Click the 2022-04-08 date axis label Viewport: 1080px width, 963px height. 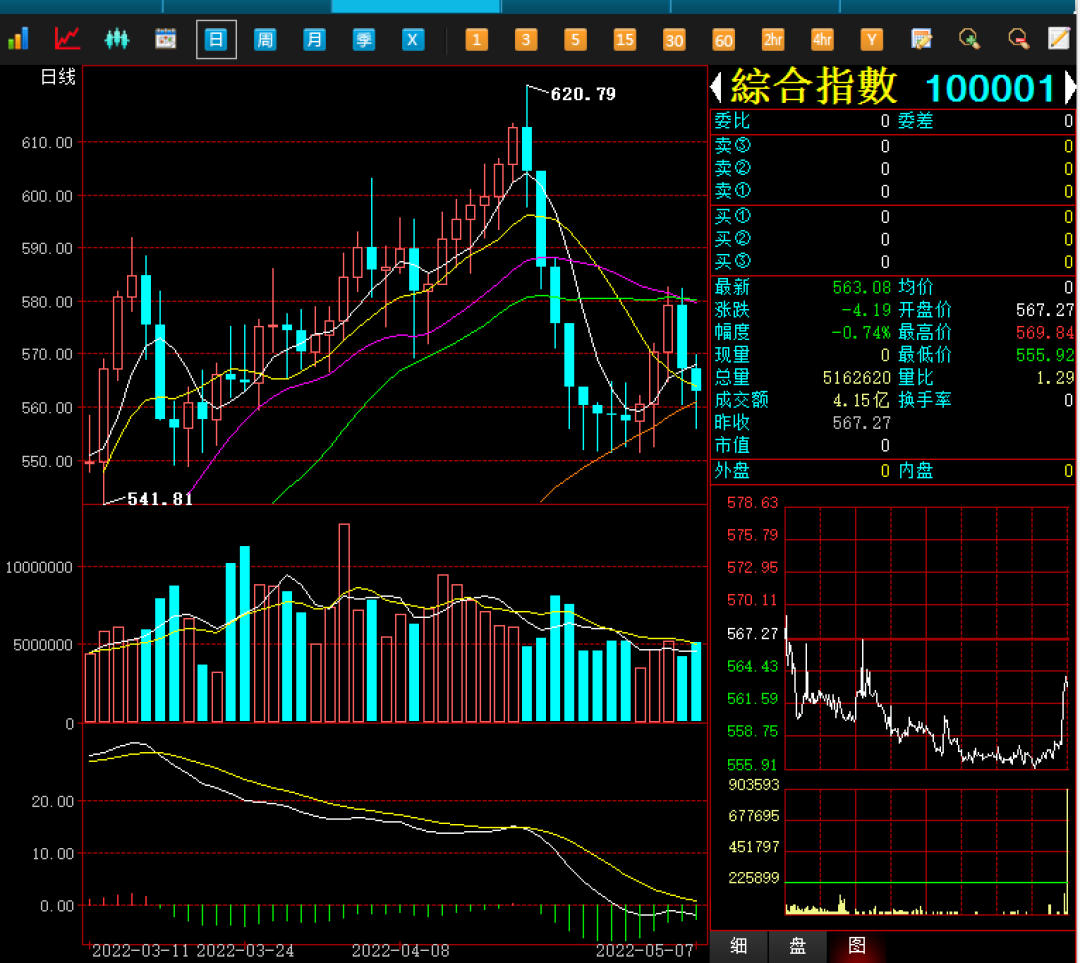(x=401, y=951)
